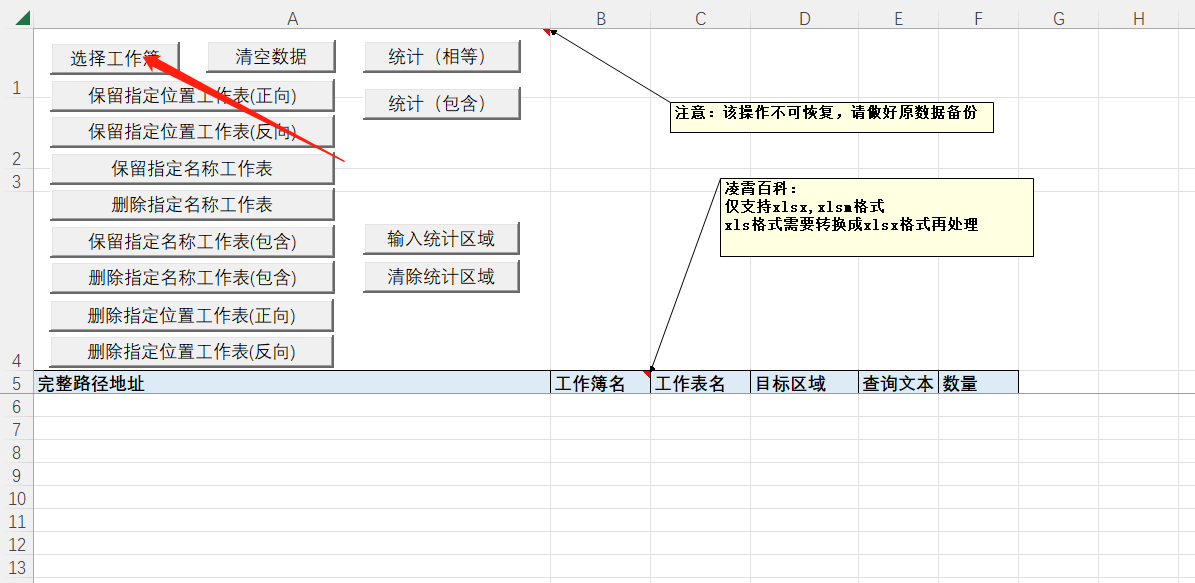This screenshot has height=583, width=1195.
Task: Click the 凌霄百科 comment note box
Action: coord(876,217)
